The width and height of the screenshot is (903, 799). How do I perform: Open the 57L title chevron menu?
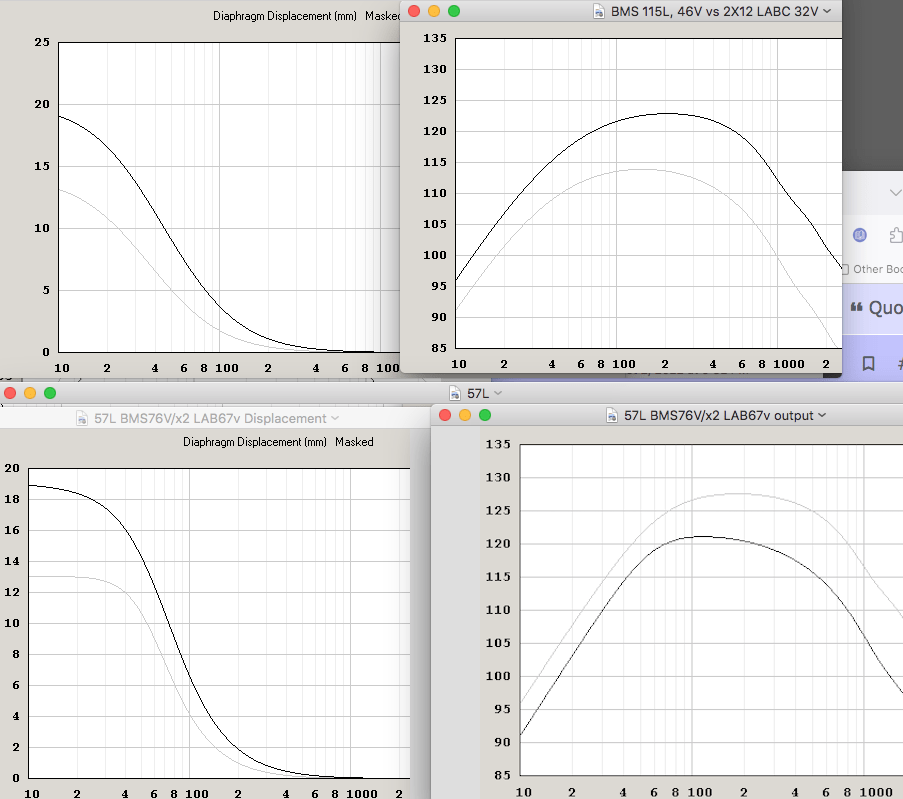click(498, 393)
